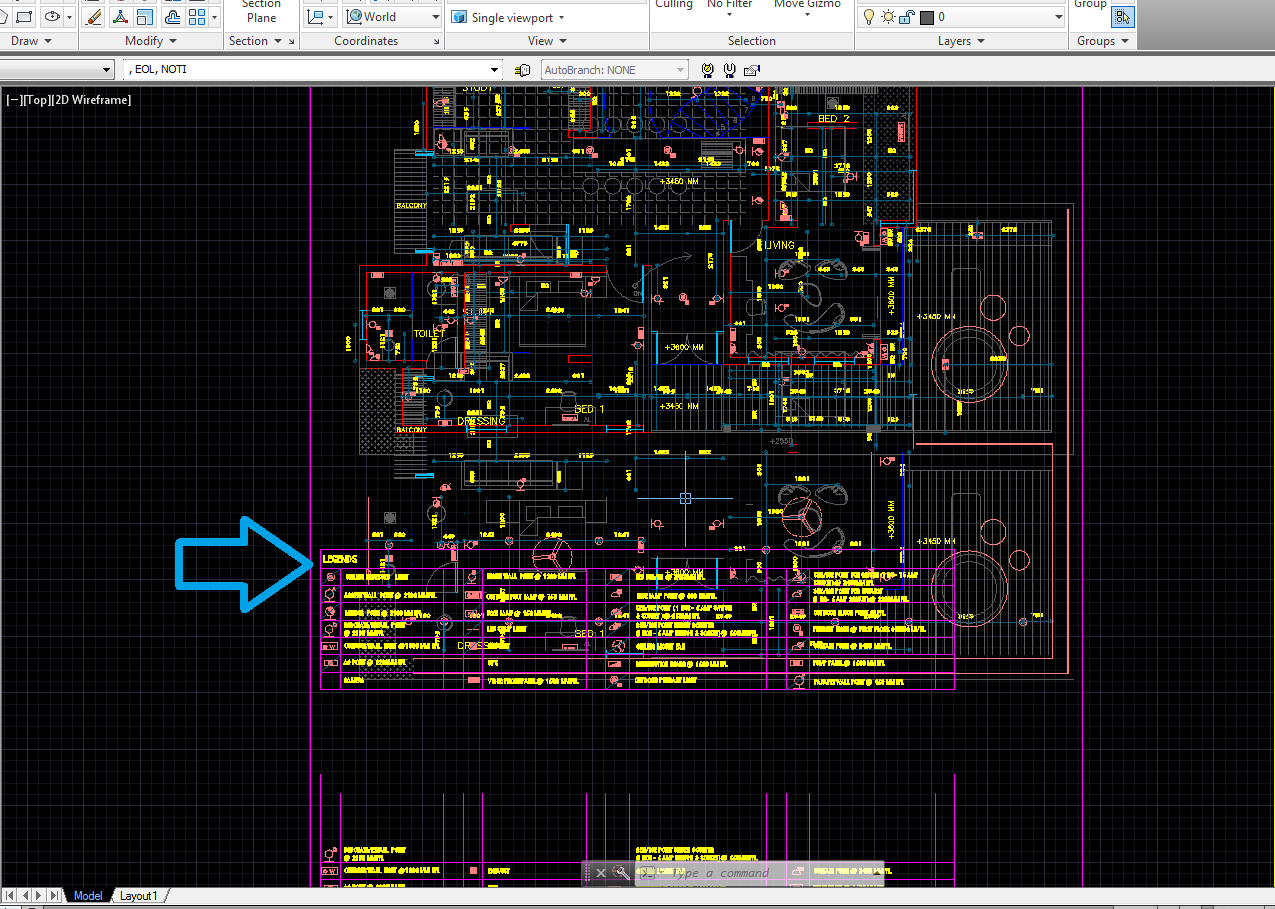Open the [2D Wireframe] visual style menu
The height and width of the screenshot is (909, 1275).
tap(91, 100)
